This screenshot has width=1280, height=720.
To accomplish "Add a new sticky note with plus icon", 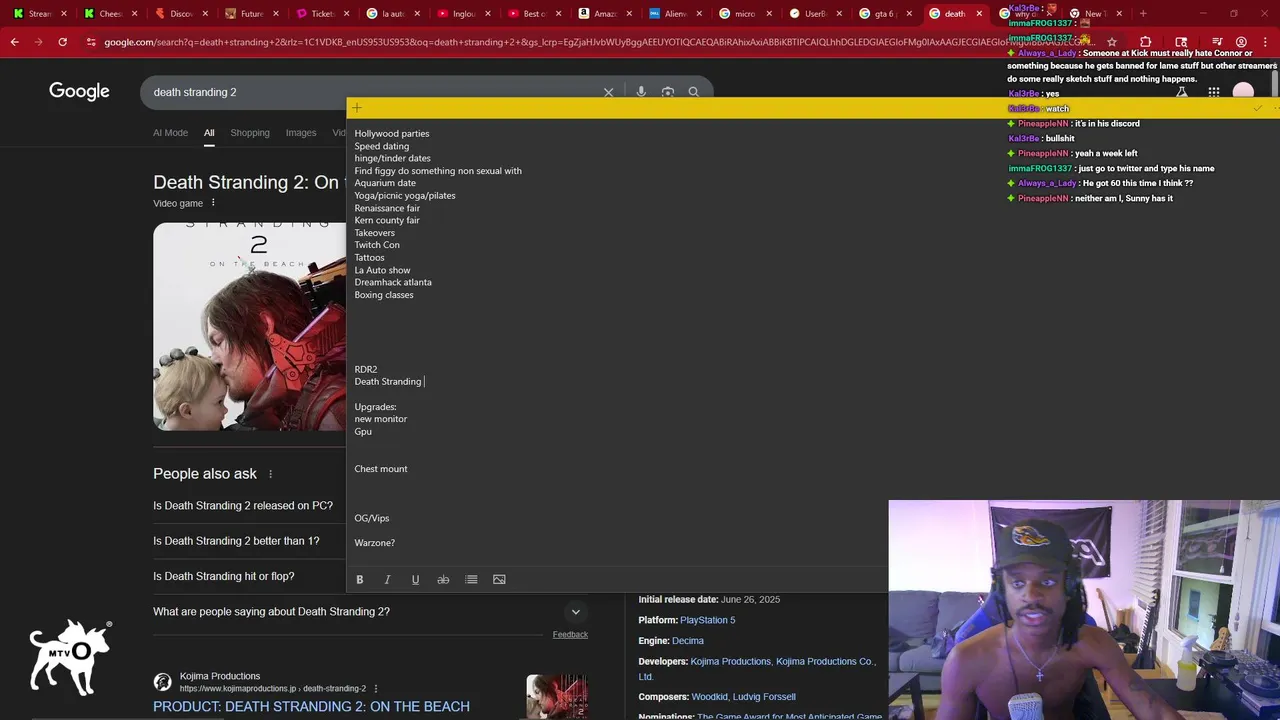I will [x=357, y=108].
